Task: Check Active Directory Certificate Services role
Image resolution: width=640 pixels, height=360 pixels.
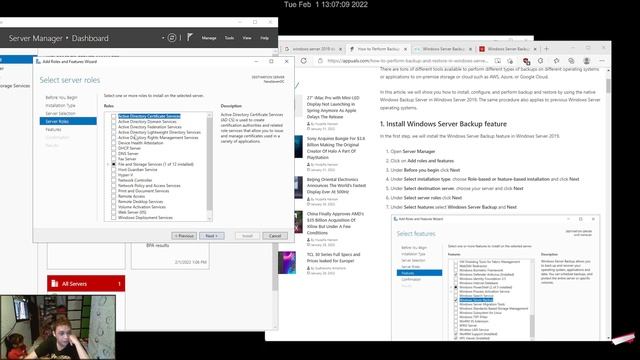Action: pyautogui.click(x=113, y=116)
